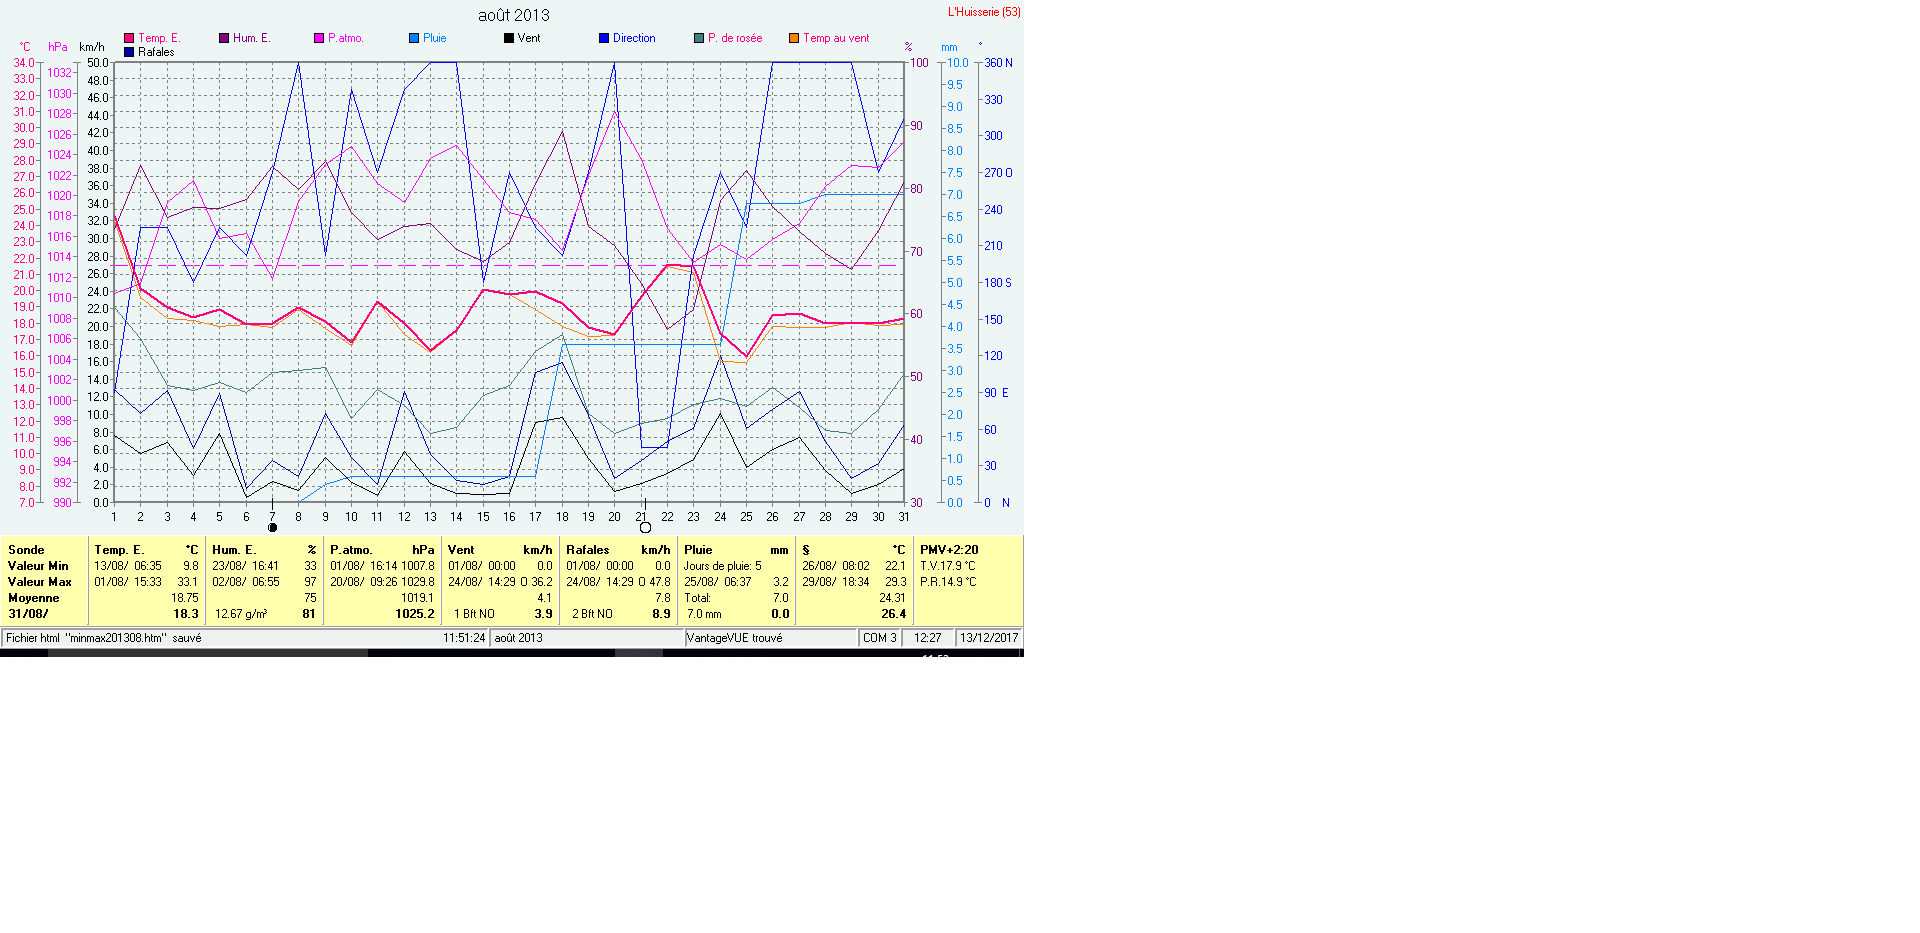Screen dimensions: 1920x933
Task: Click the "13/12/2017" status bar date
Action: tap(989, 638)
